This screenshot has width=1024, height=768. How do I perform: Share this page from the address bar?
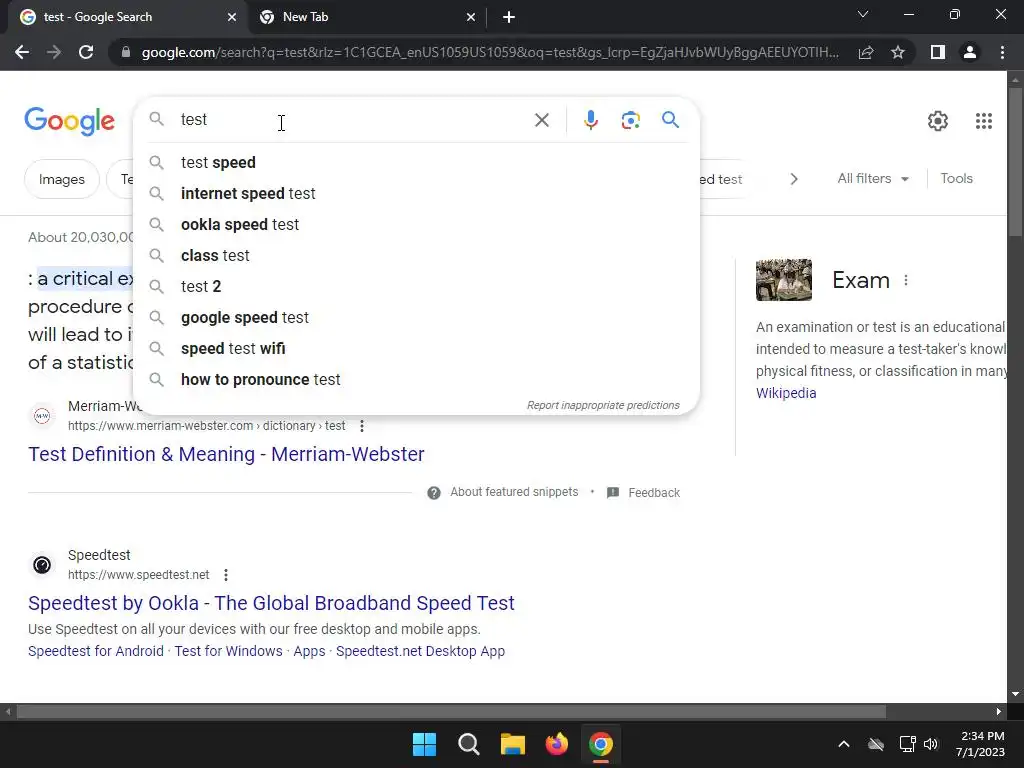click(x=866, y=52)
